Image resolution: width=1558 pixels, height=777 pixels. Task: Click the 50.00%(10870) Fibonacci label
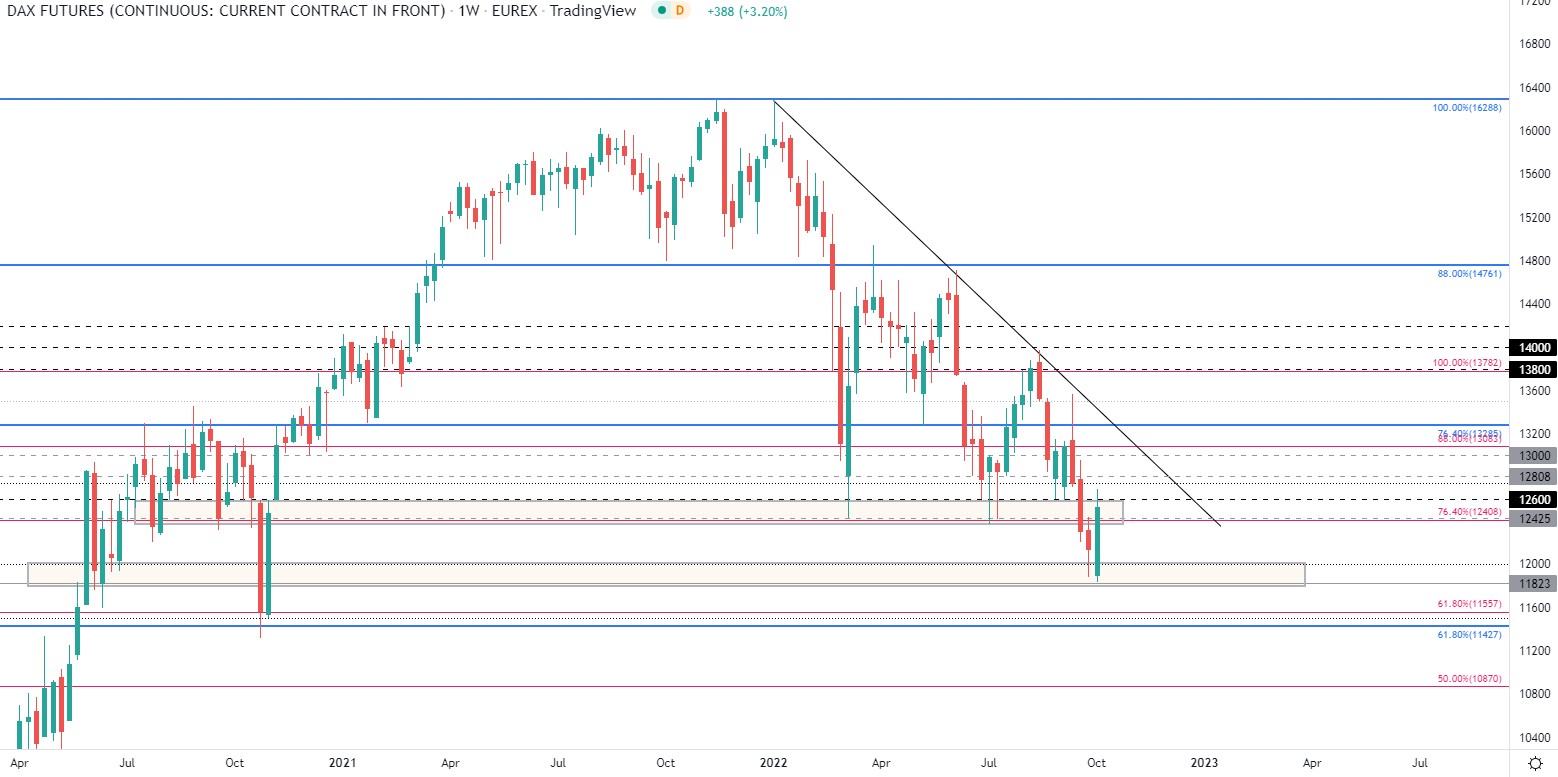(x=1470, y=678)
